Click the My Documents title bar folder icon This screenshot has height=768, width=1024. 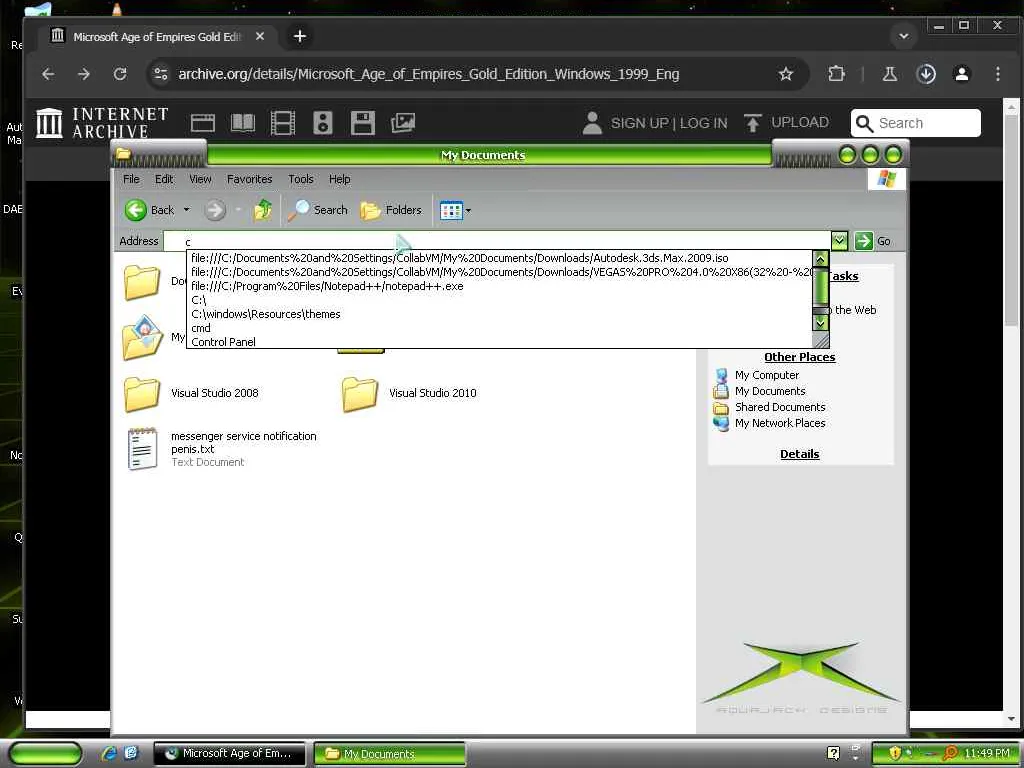pyautogui.click(x=123, y=154)
